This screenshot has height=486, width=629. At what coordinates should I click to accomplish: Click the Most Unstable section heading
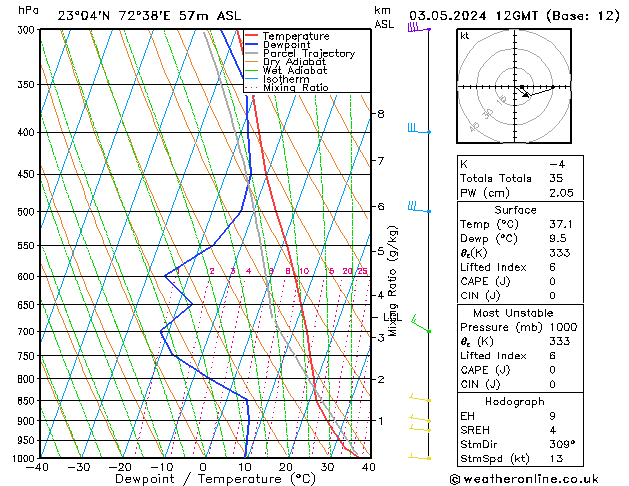point(513,313)
